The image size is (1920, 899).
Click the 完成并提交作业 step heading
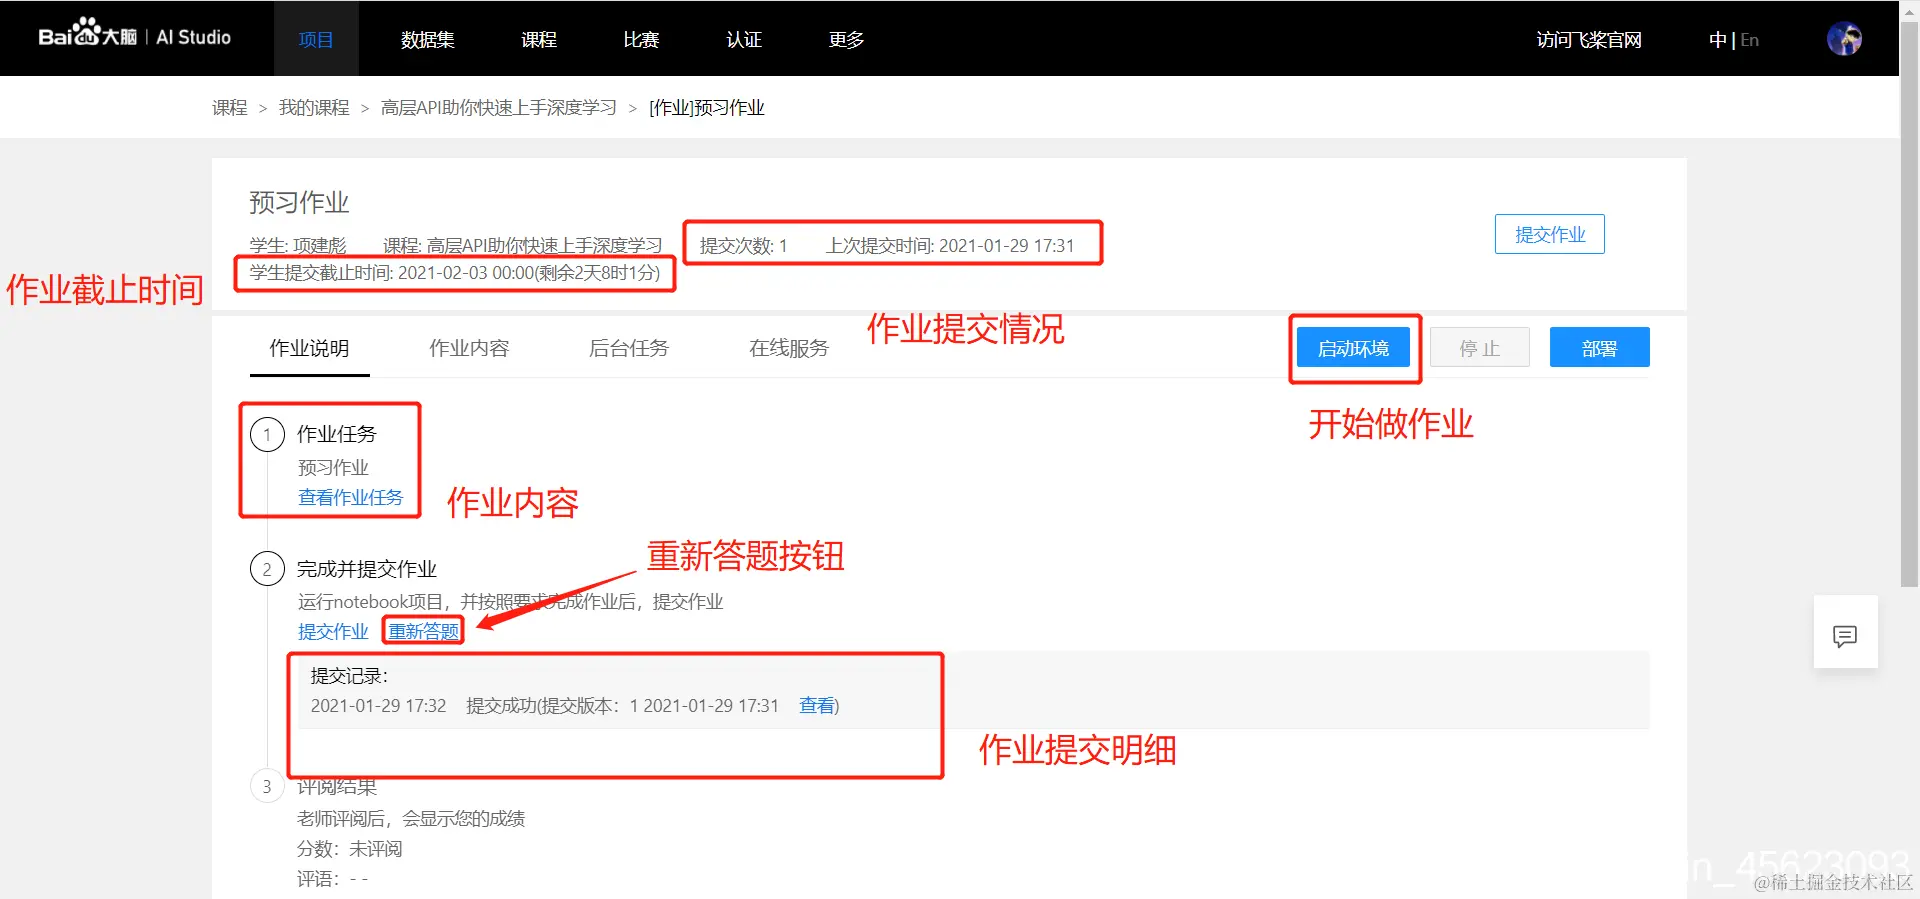(x=367, y=569)
